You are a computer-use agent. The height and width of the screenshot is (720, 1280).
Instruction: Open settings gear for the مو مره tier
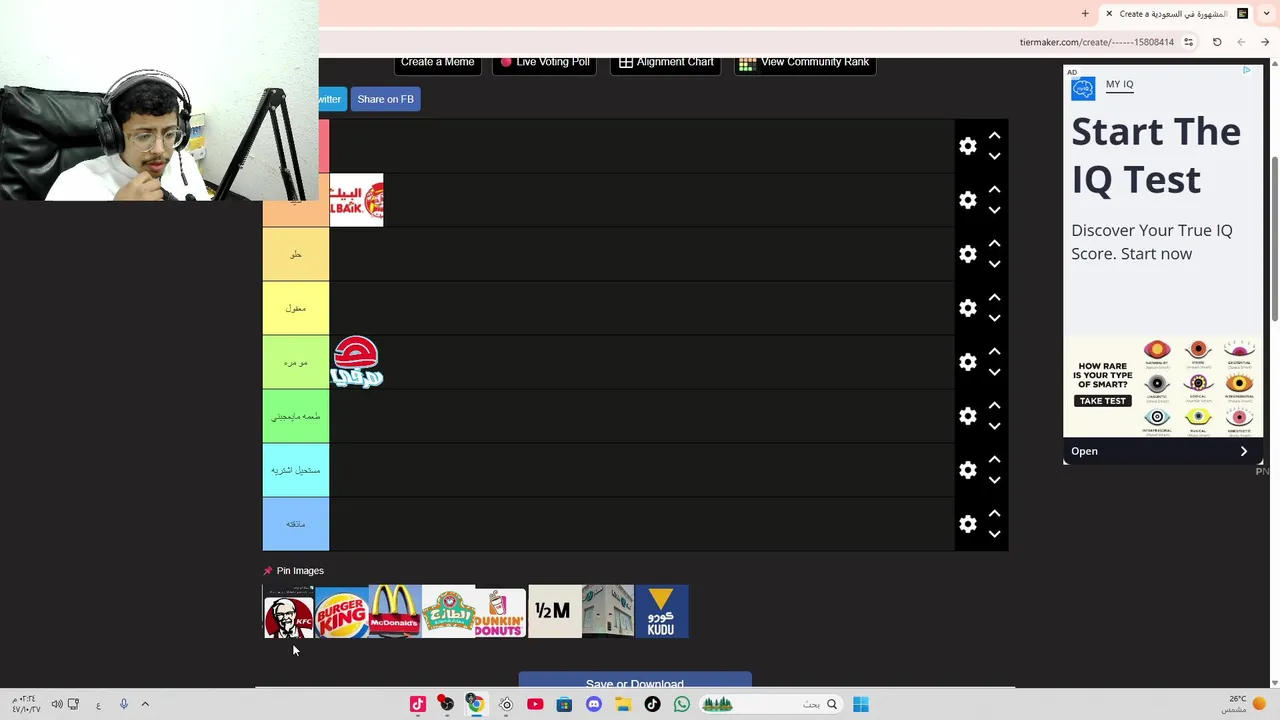click(x=967, y=362)
